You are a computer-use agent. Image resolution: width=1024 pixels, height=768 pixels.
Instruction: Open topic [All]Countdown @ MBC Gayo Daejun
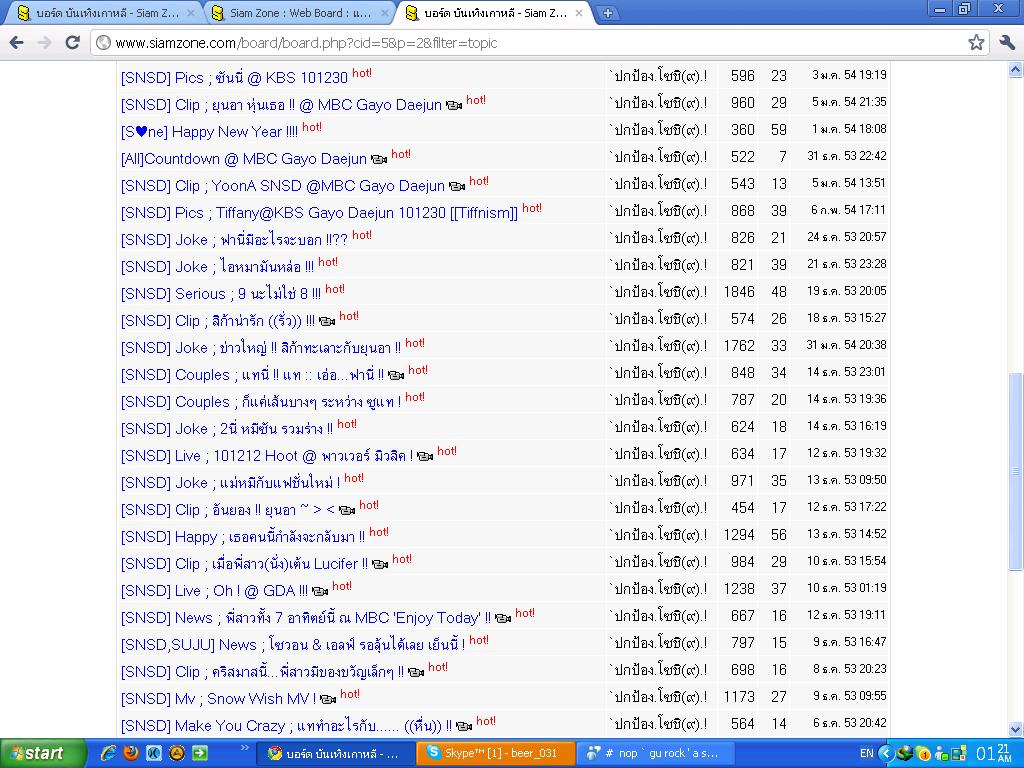pyautogui.click(x=244, y=159)
